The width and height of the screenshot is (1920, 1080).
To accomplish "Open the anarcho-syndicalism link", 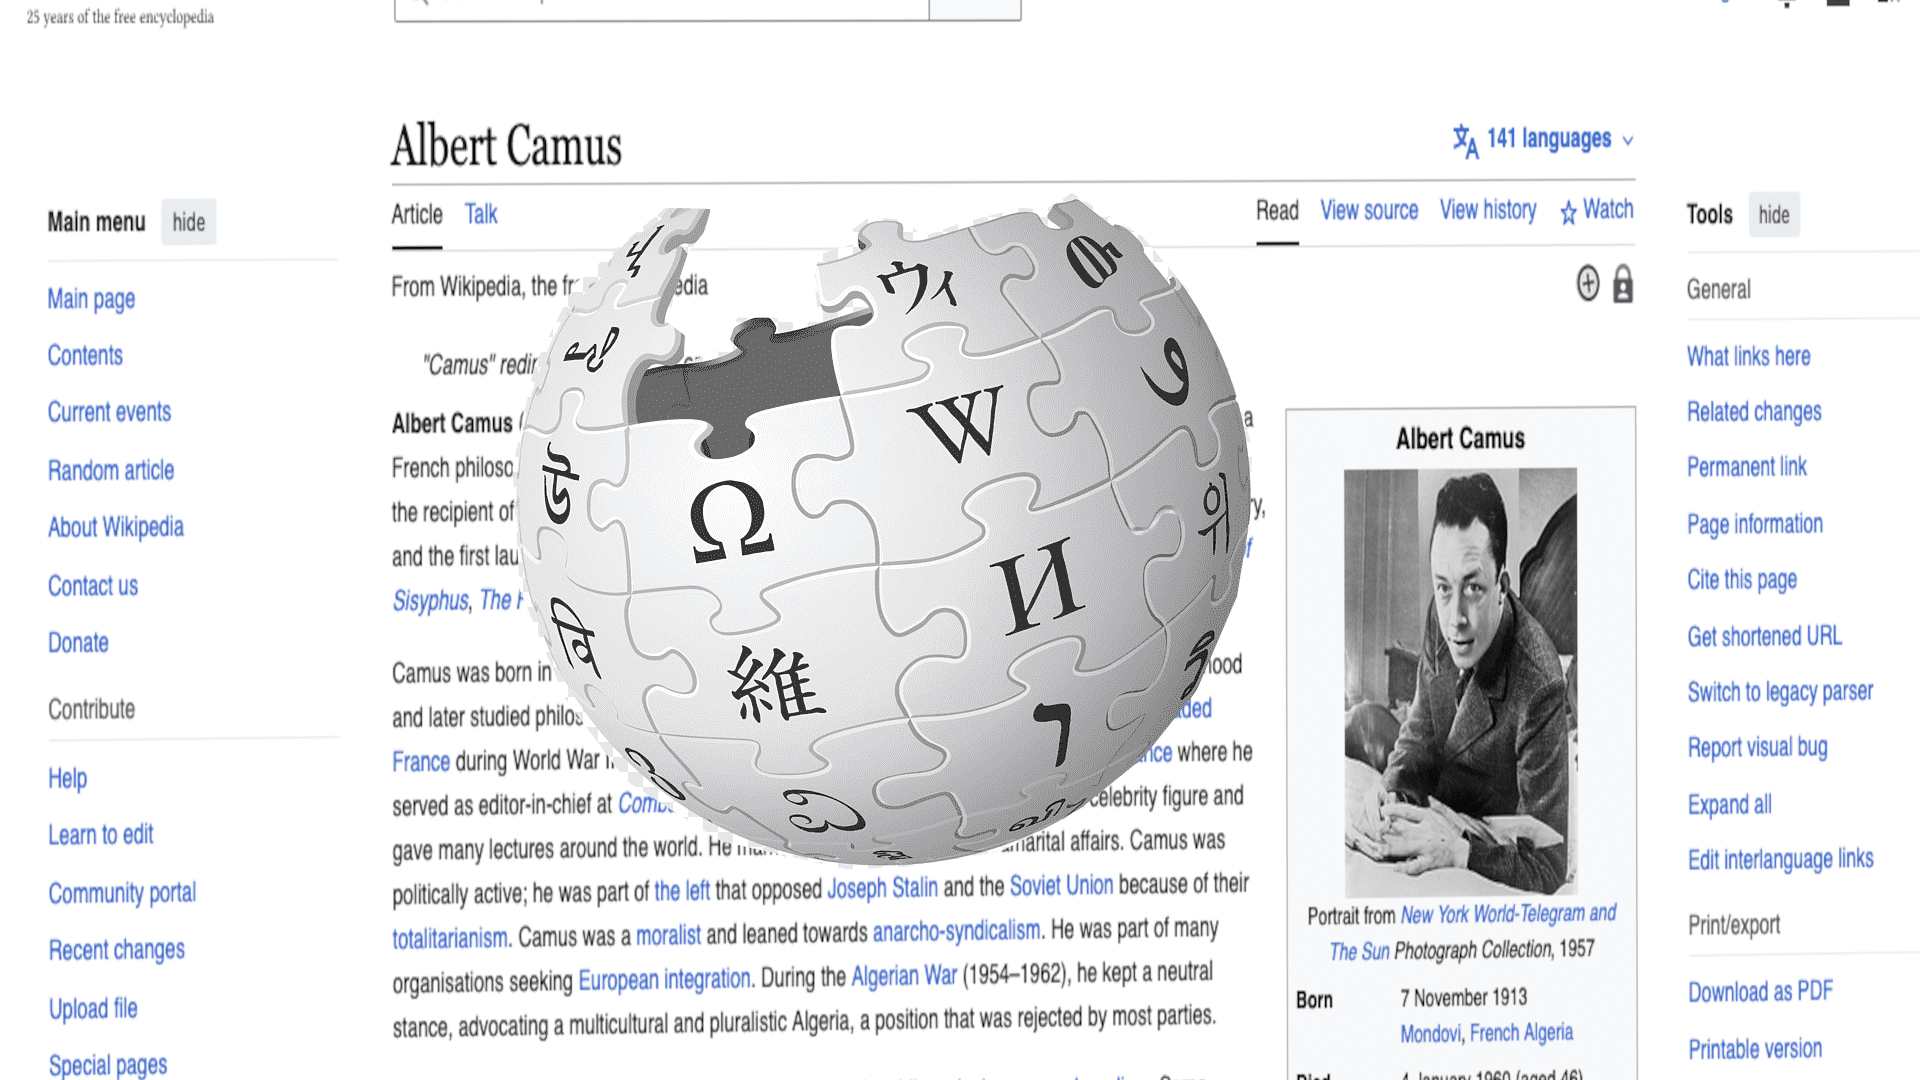I will click(956, 932).
